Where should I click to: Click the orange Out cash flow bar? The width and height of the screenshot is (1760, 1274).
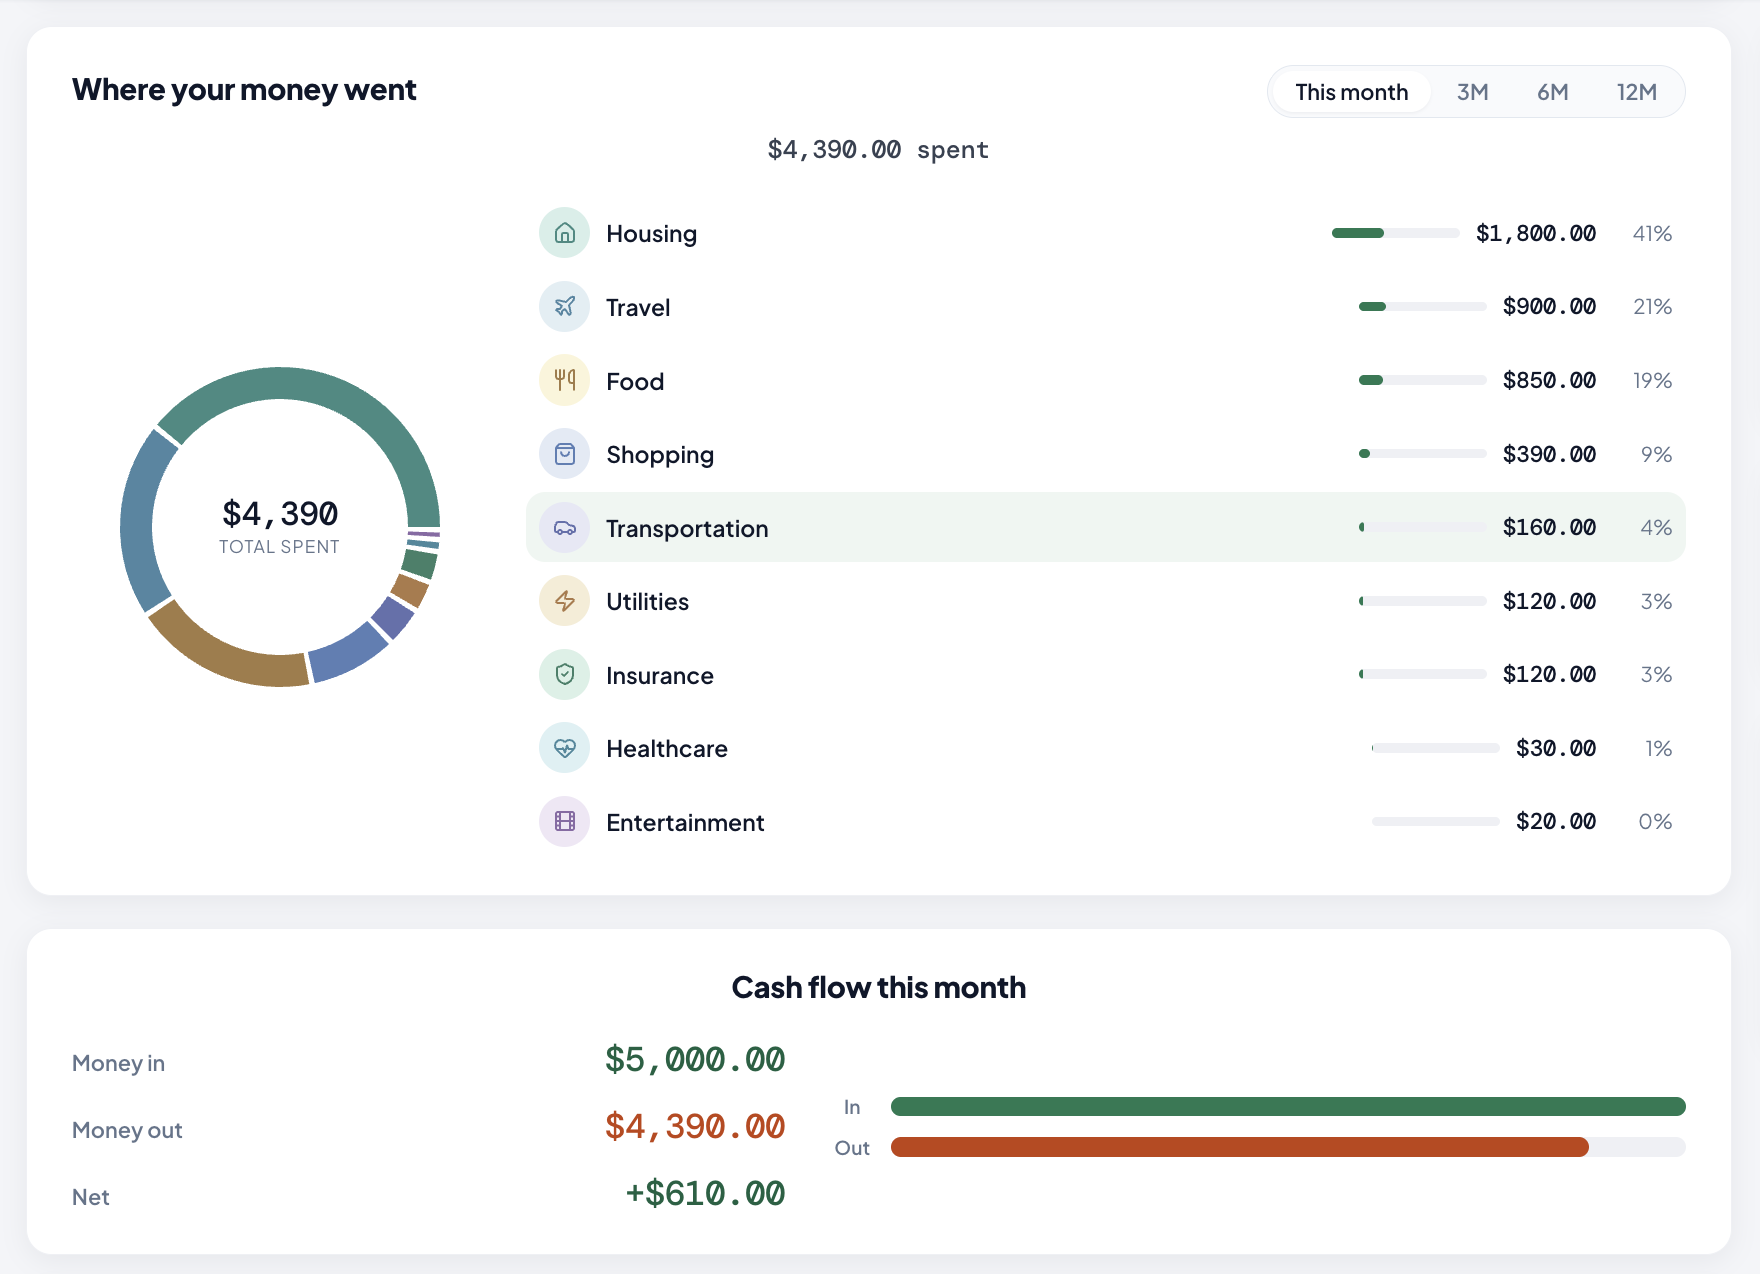pos(1240,1147)
